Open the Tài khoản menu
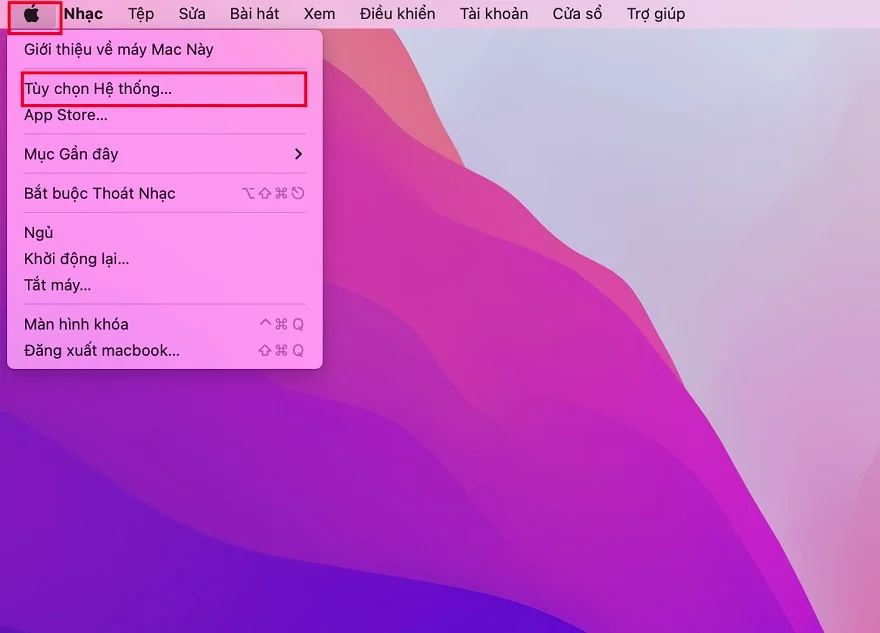This screenshot has width=880, height=633. pos(494,14)
